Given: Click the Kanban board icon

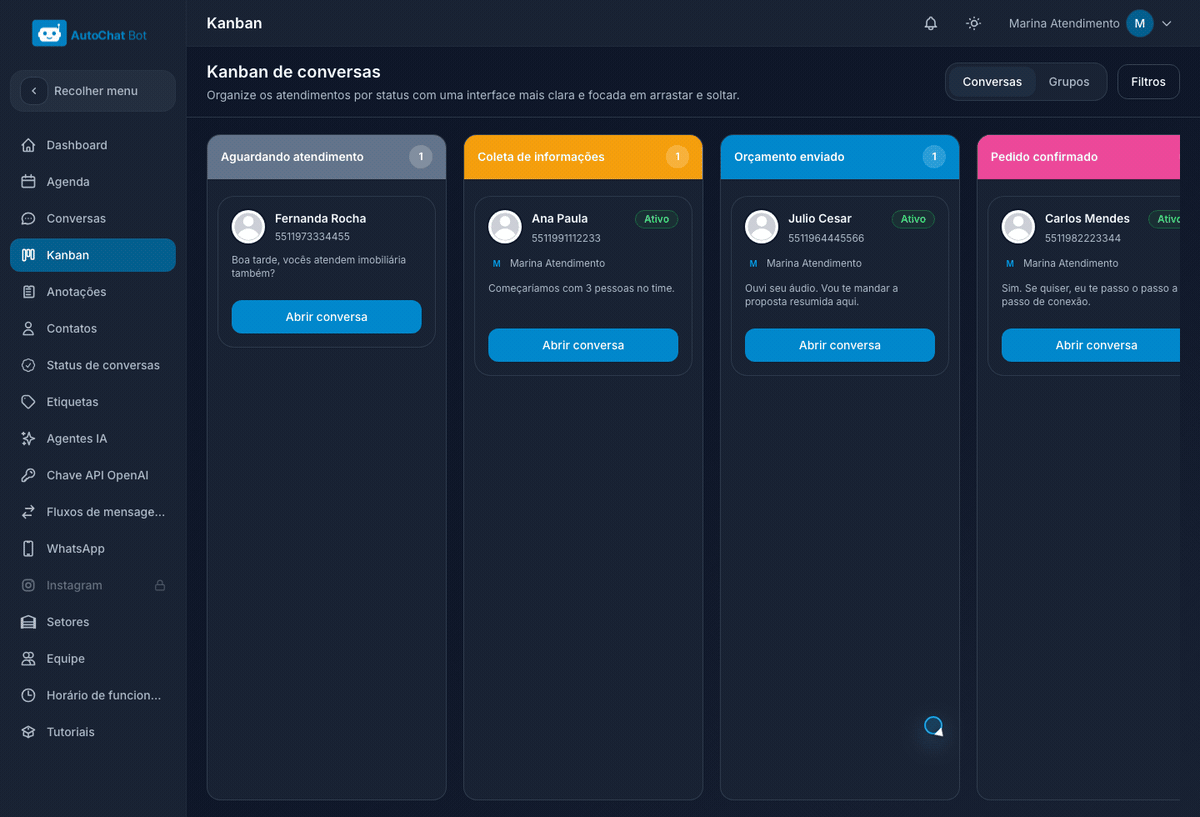Looking at the screenshot, I should pyautogui.click(x=28, y=255).
